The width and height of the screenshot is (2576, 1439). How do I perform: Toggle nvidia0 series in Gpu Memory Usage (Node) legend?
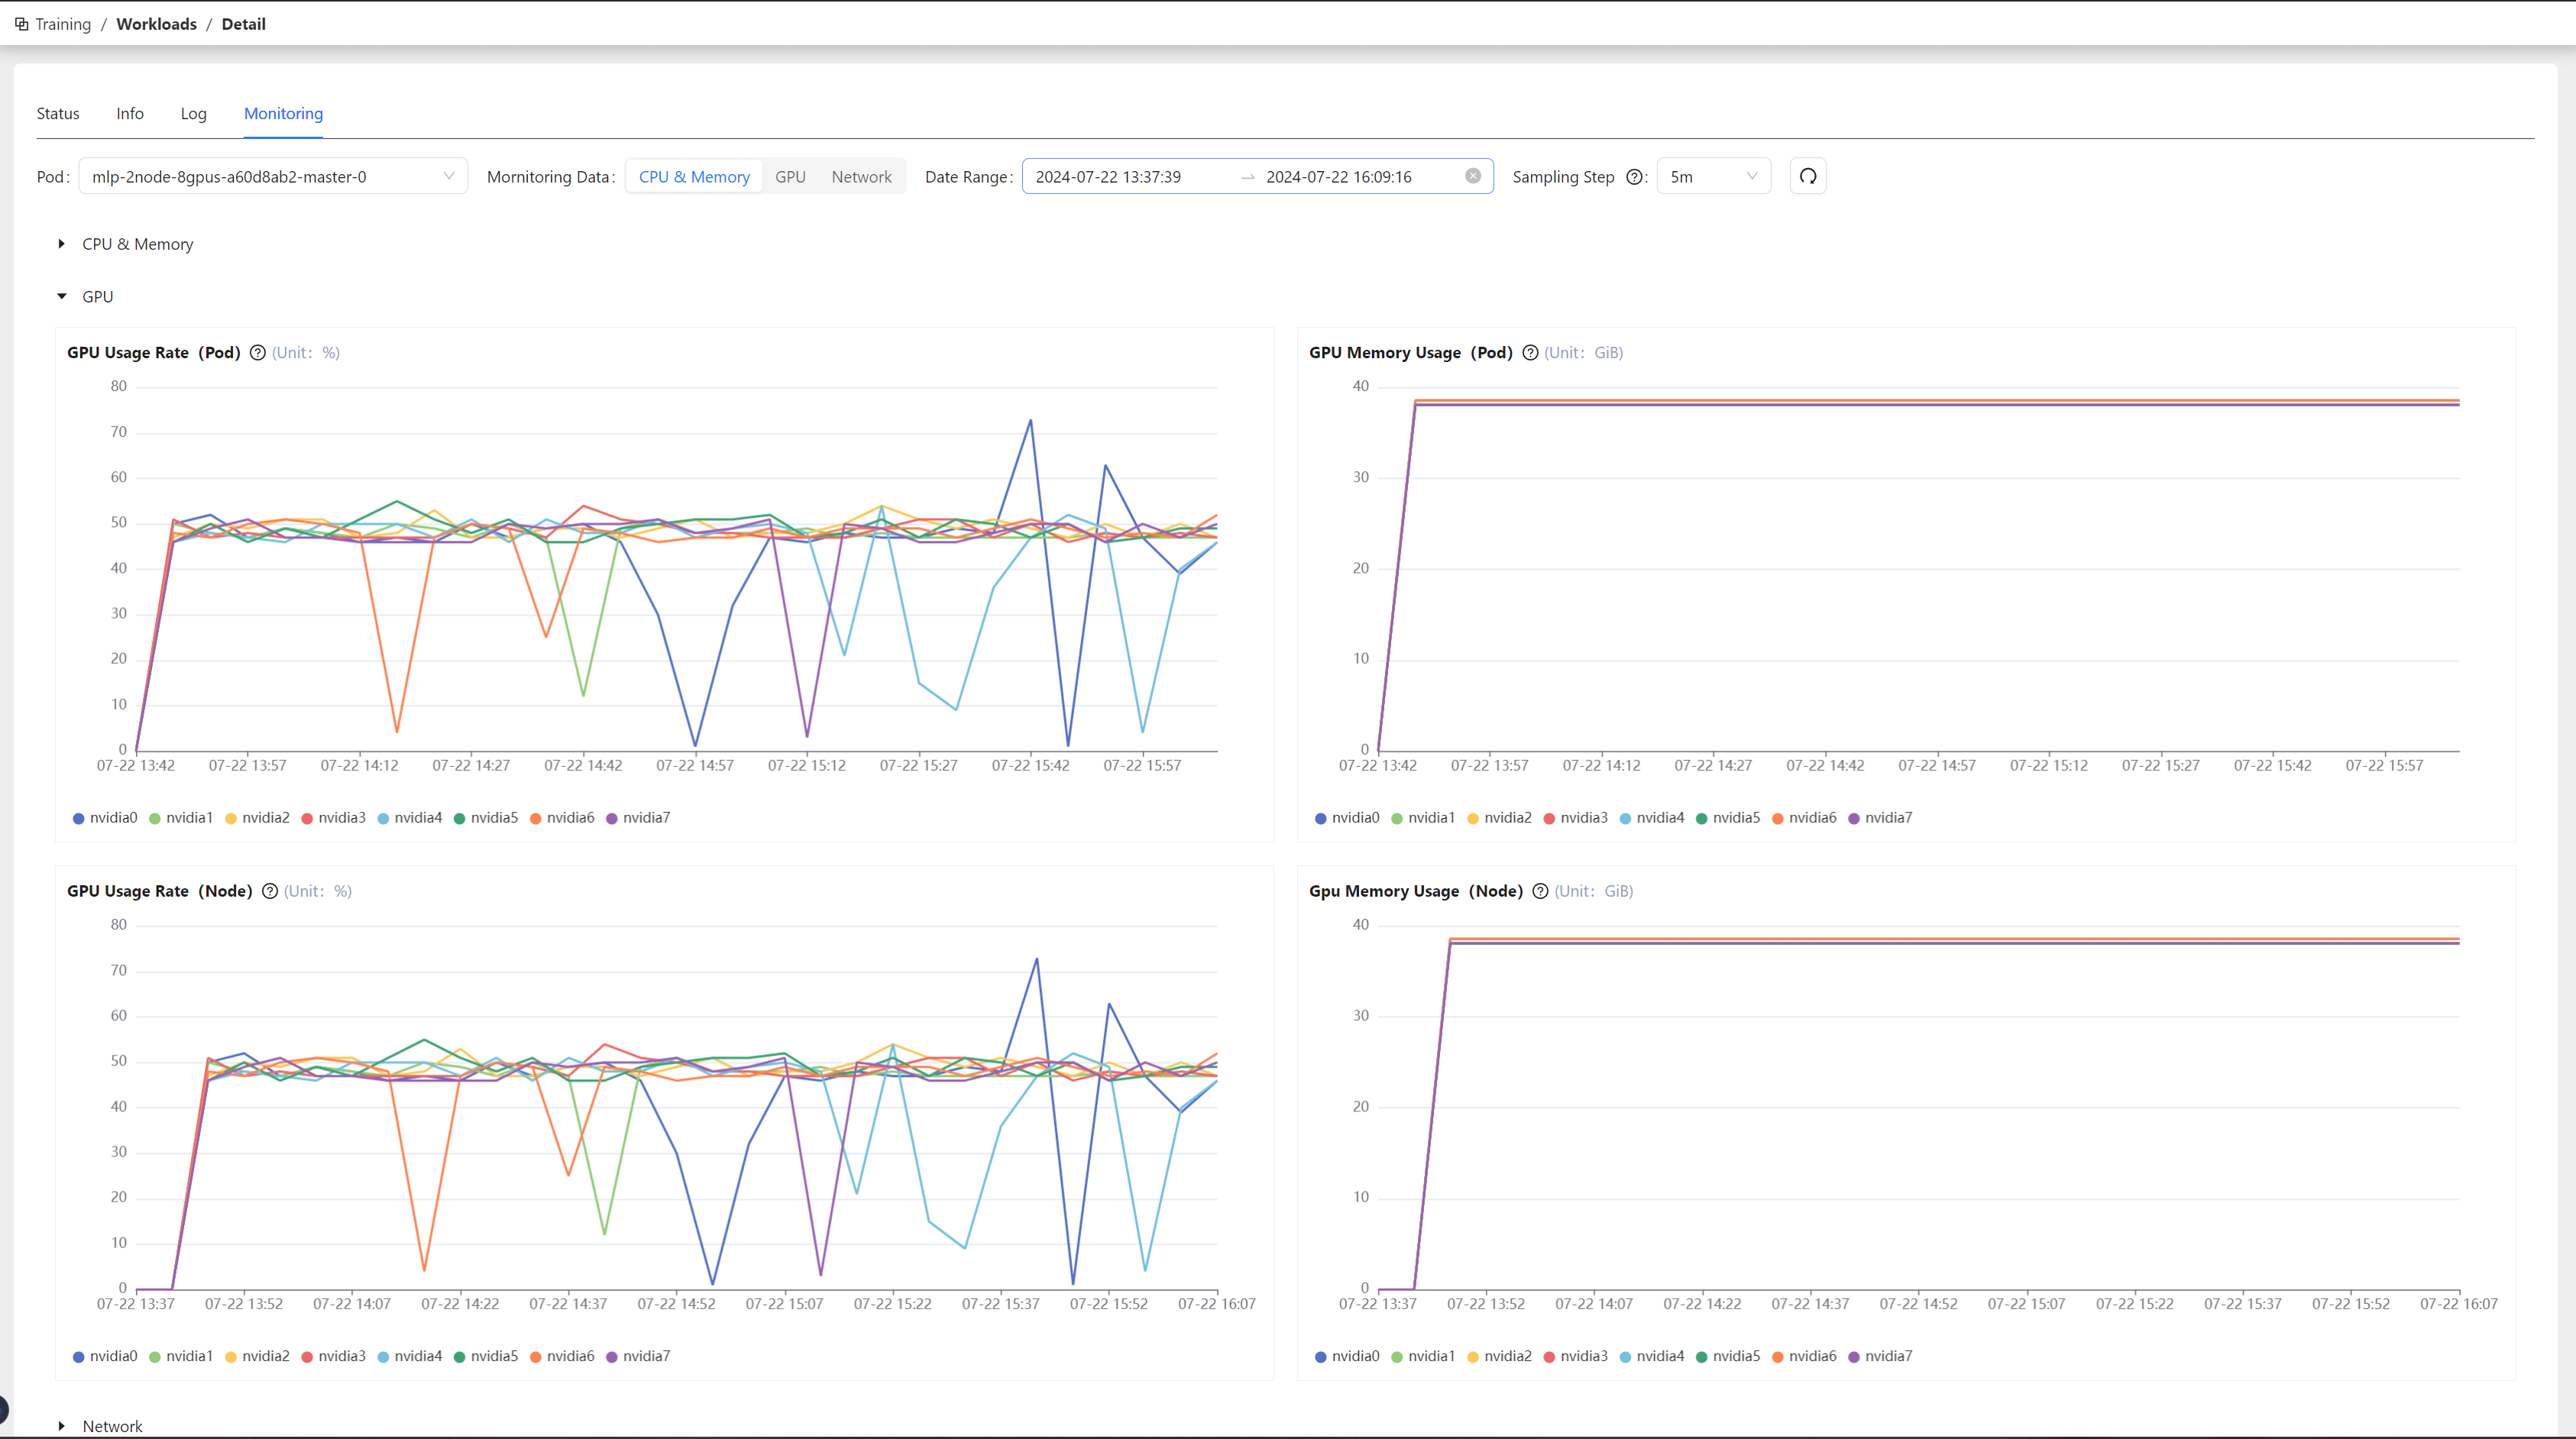(x=1347, y=1356)
